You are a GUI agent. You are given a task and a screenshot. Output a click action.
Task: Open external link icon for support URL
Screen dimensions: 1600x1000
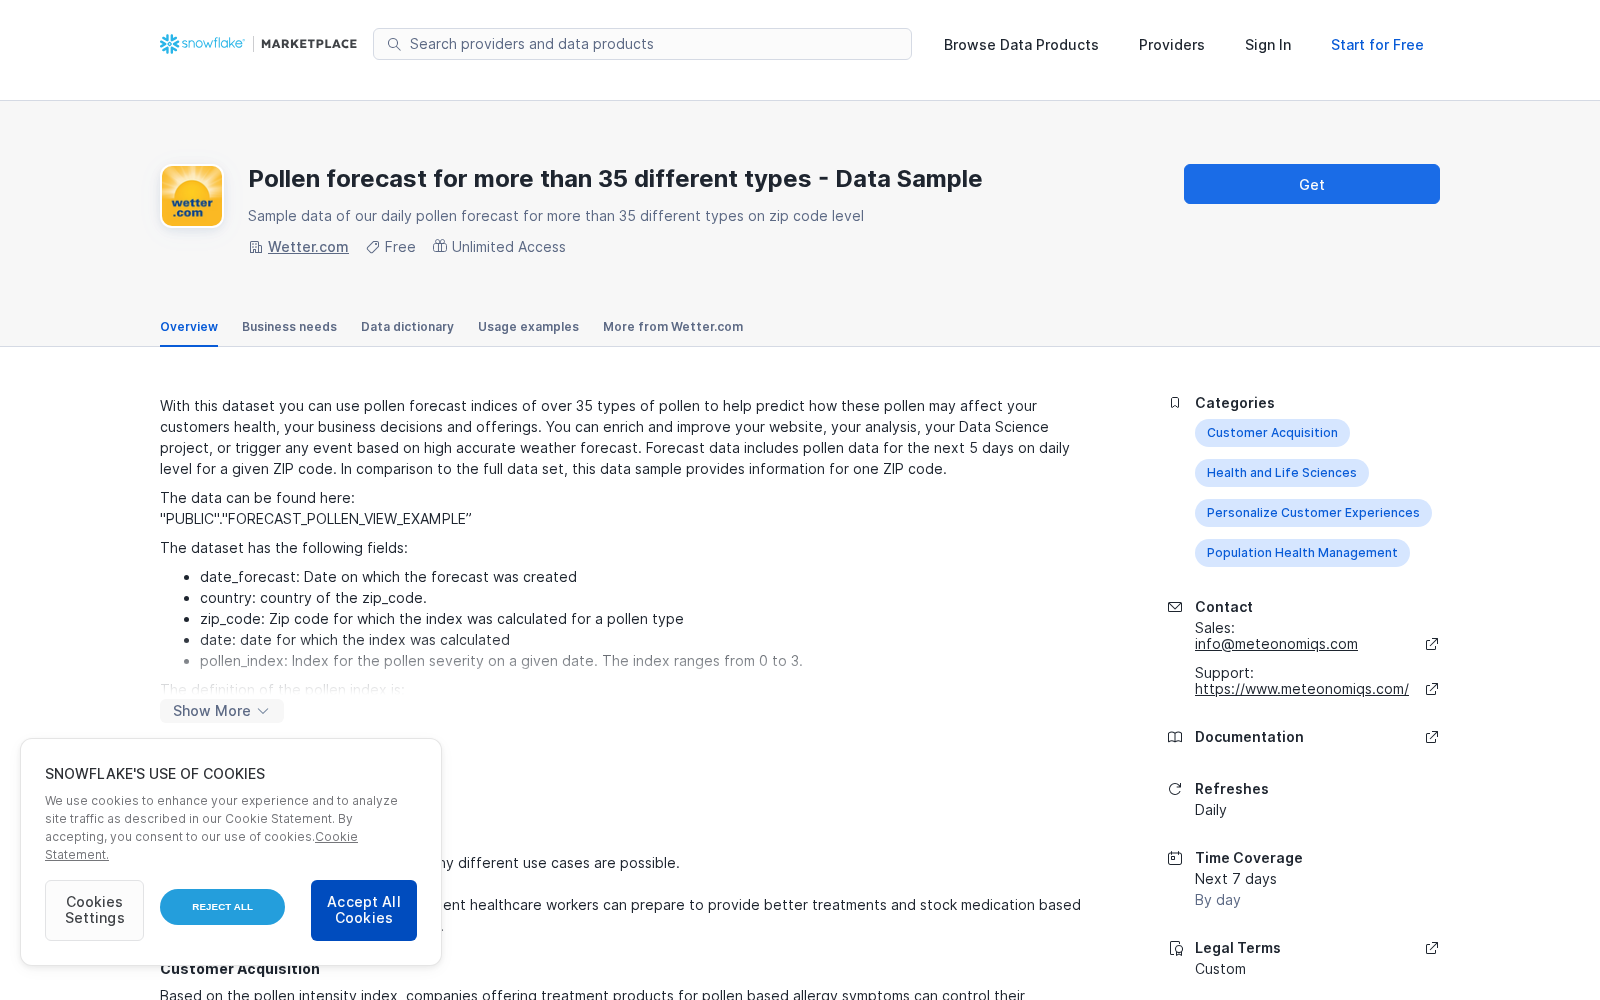point(1432,689)
